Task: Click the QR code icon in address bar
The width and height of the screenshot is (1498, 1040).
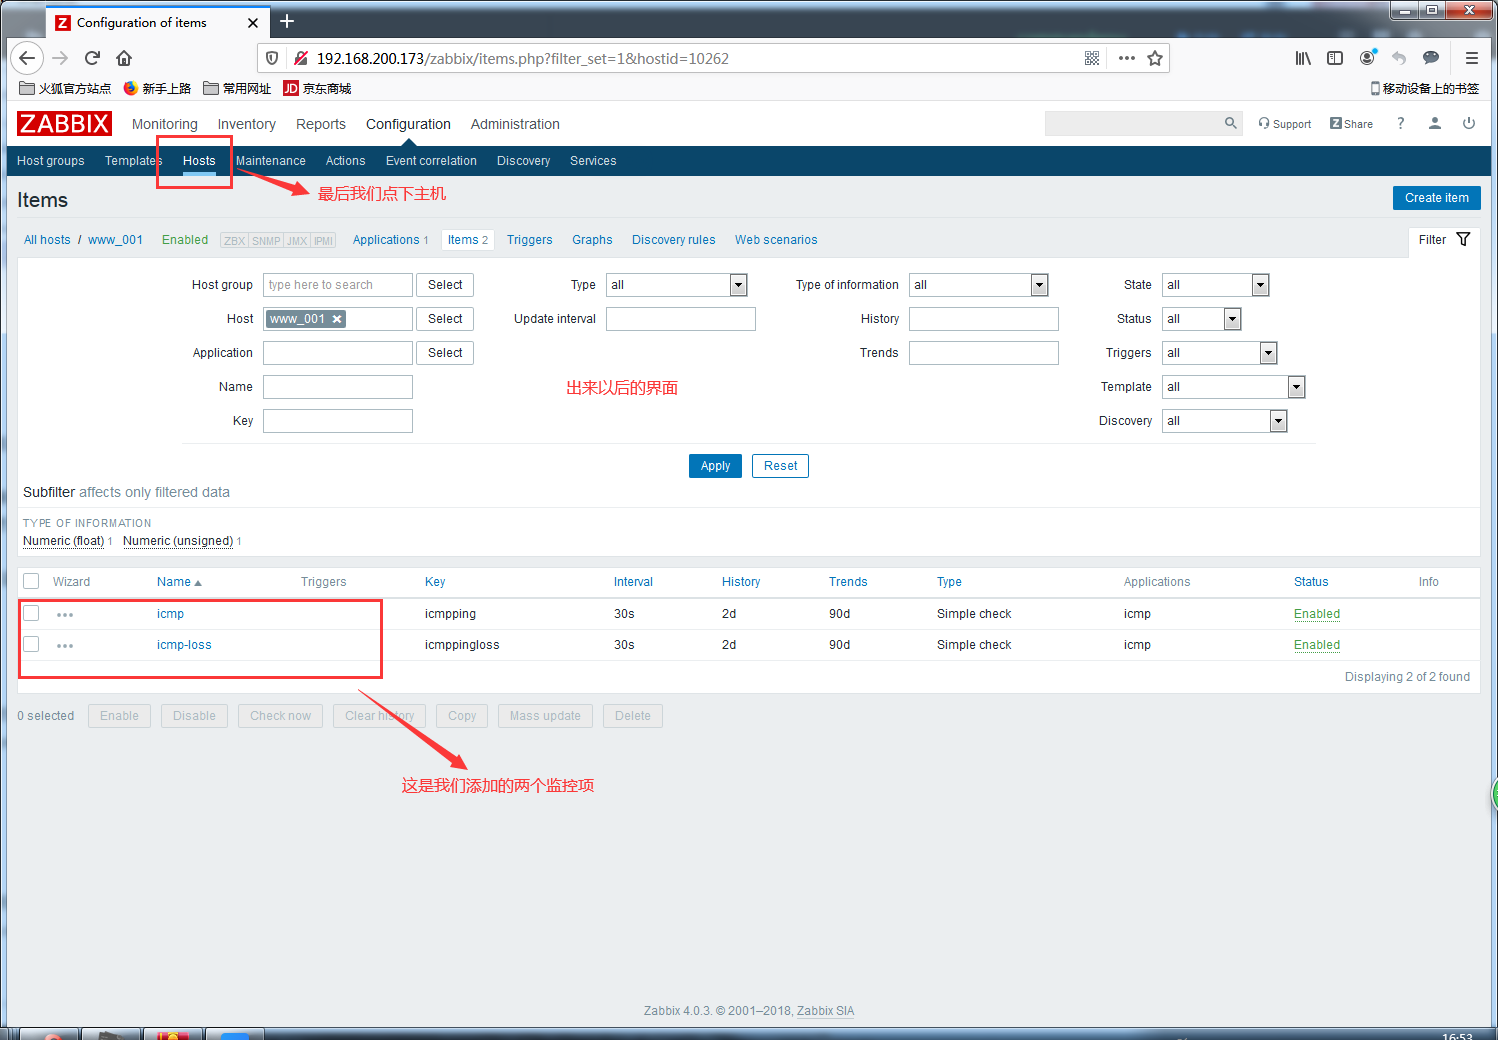Action: pyautogui.click(x=1092, y=58)
